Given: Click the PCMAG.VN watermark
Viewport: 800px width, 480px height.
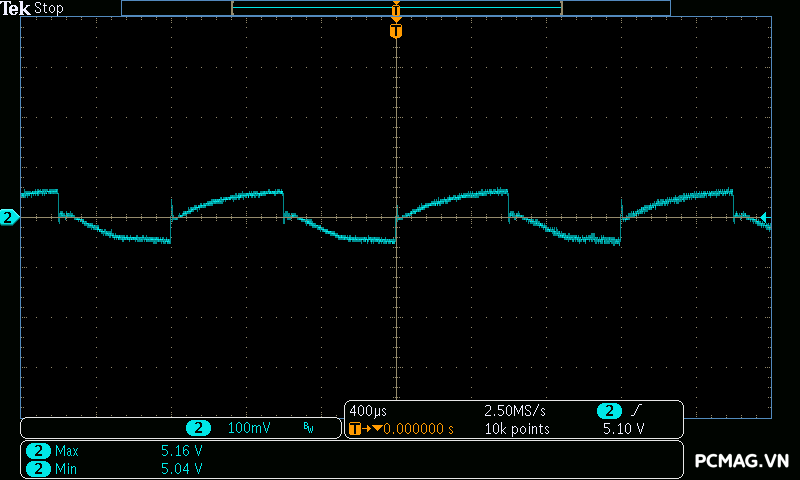Looking at the screenshot, I should 743,460.
